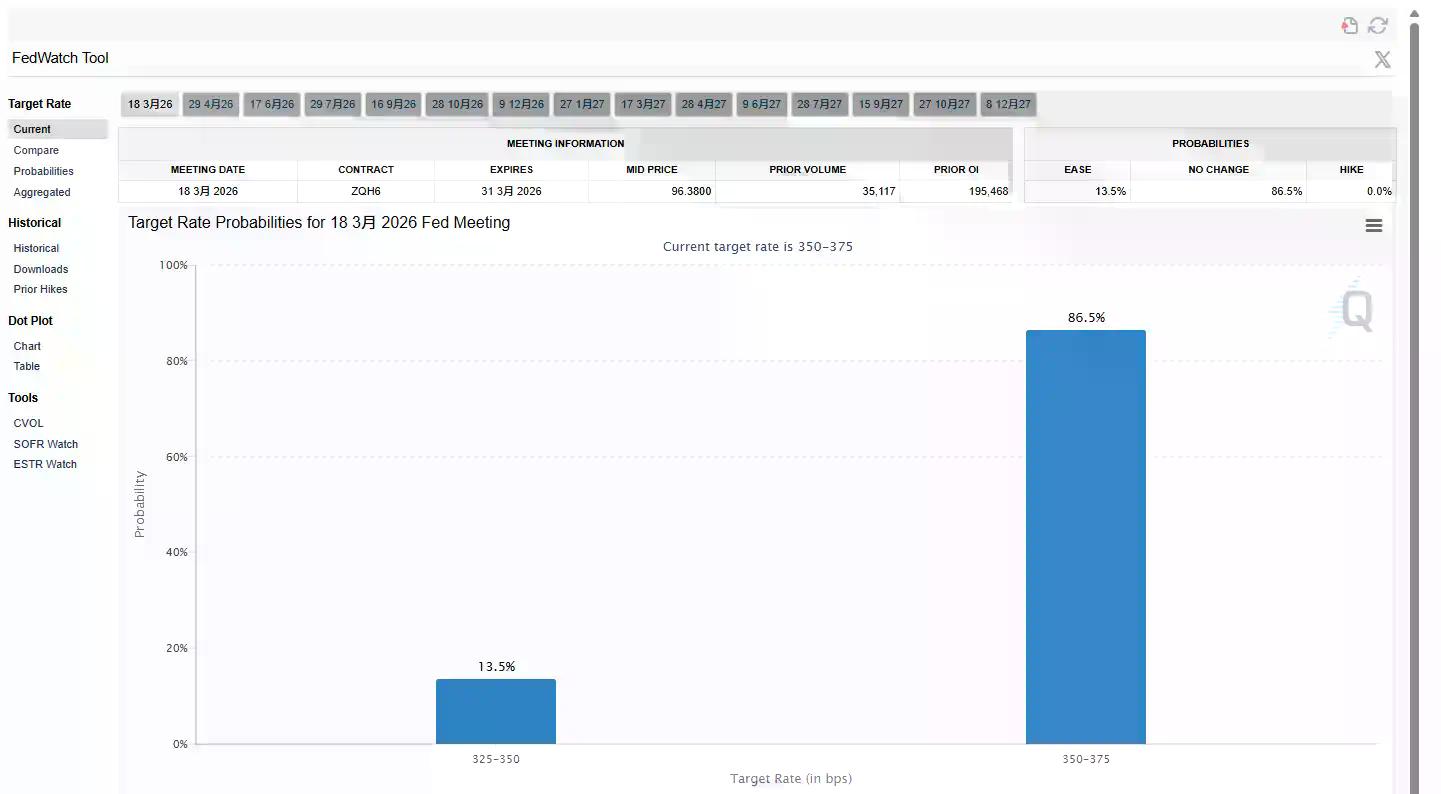
Task: Open Downloads under Historical
Action: click(x=41, y=269)
